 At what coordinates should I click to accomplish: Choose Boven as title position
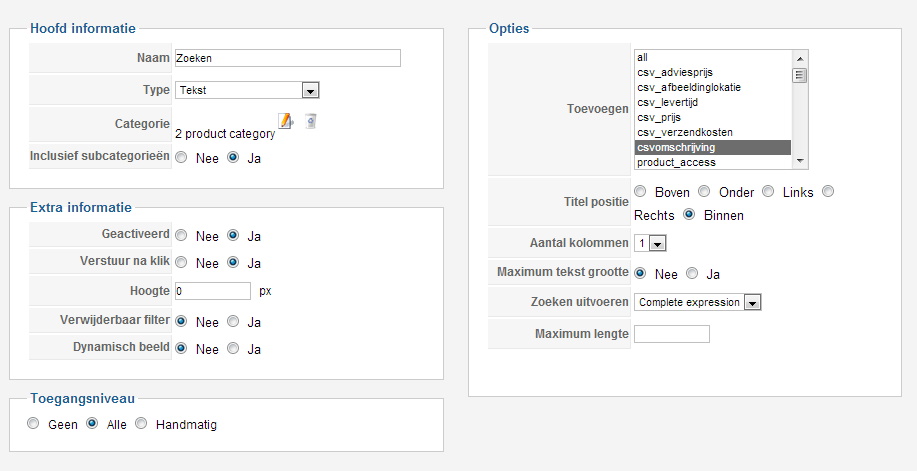pos(640,191)
